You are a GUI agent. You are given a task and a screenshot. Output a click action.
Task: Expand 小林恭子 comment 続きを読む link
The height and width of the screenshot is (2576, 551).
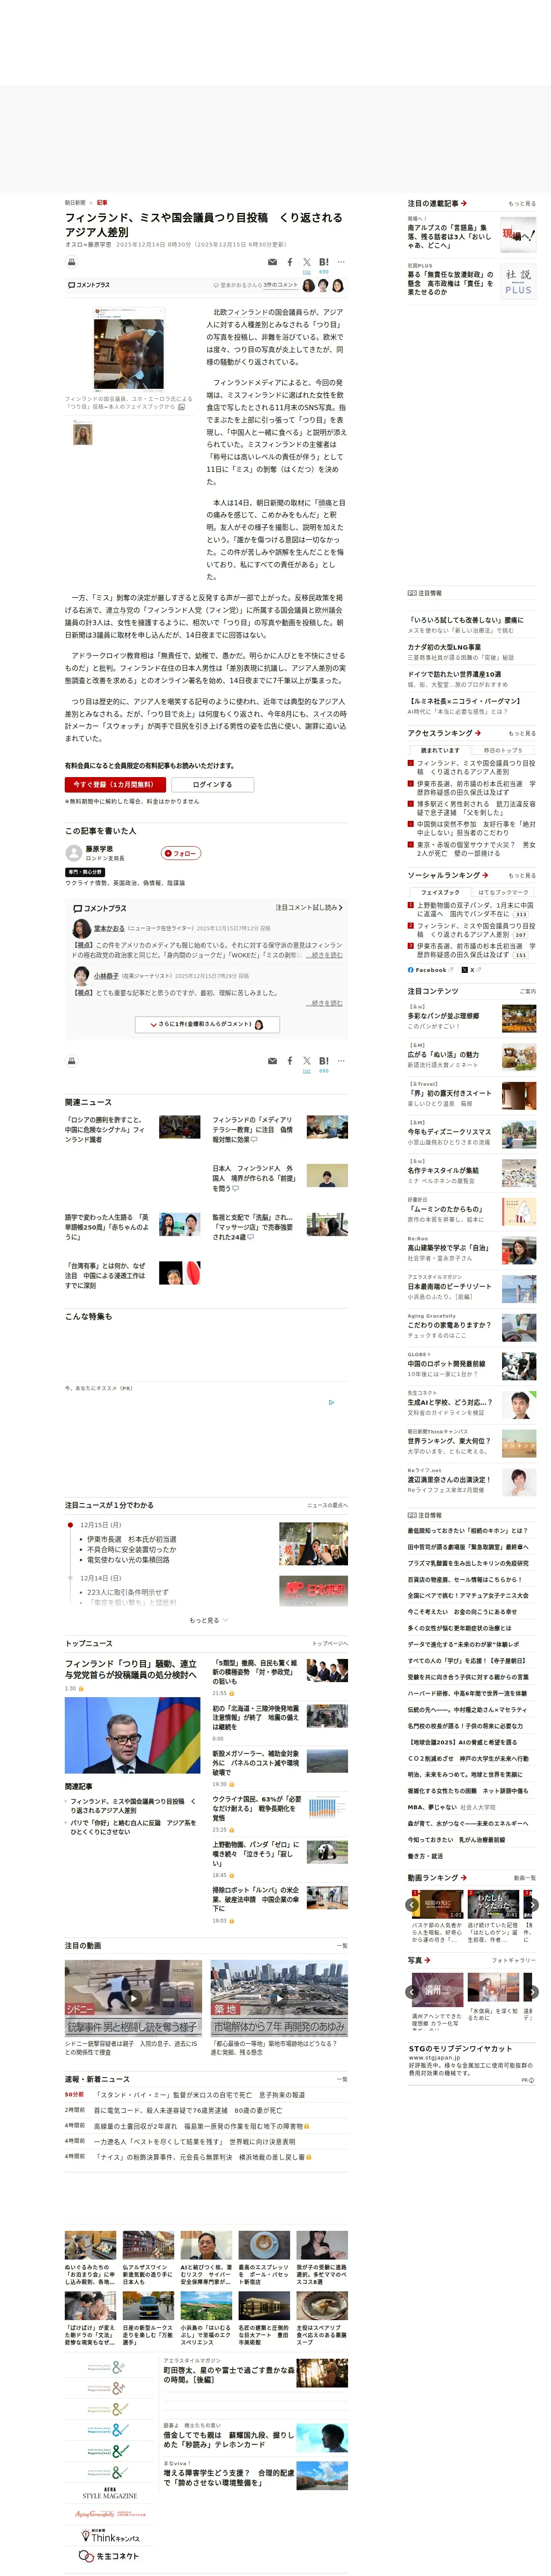[x=324, y=1003]
